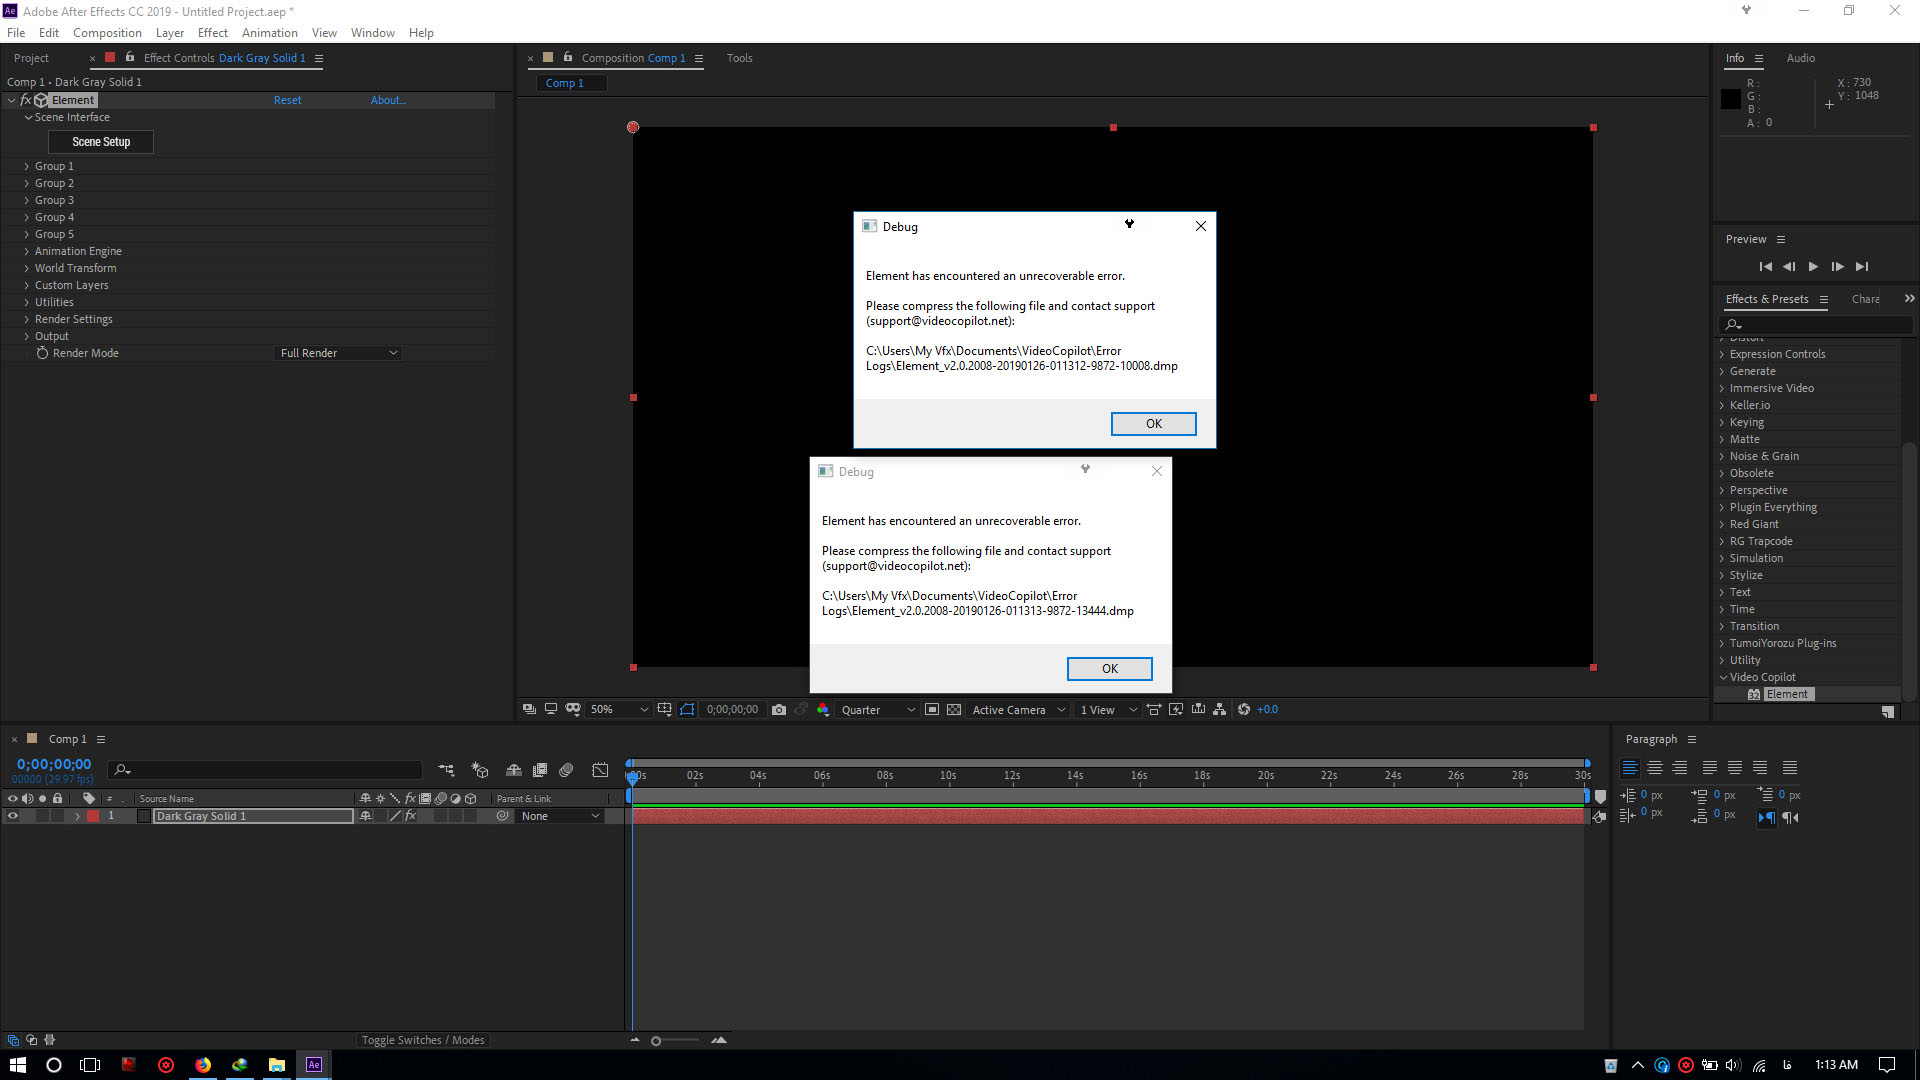Open Composition Flowchart icon
The image size is (1920, 1080).
point(1220,710)
